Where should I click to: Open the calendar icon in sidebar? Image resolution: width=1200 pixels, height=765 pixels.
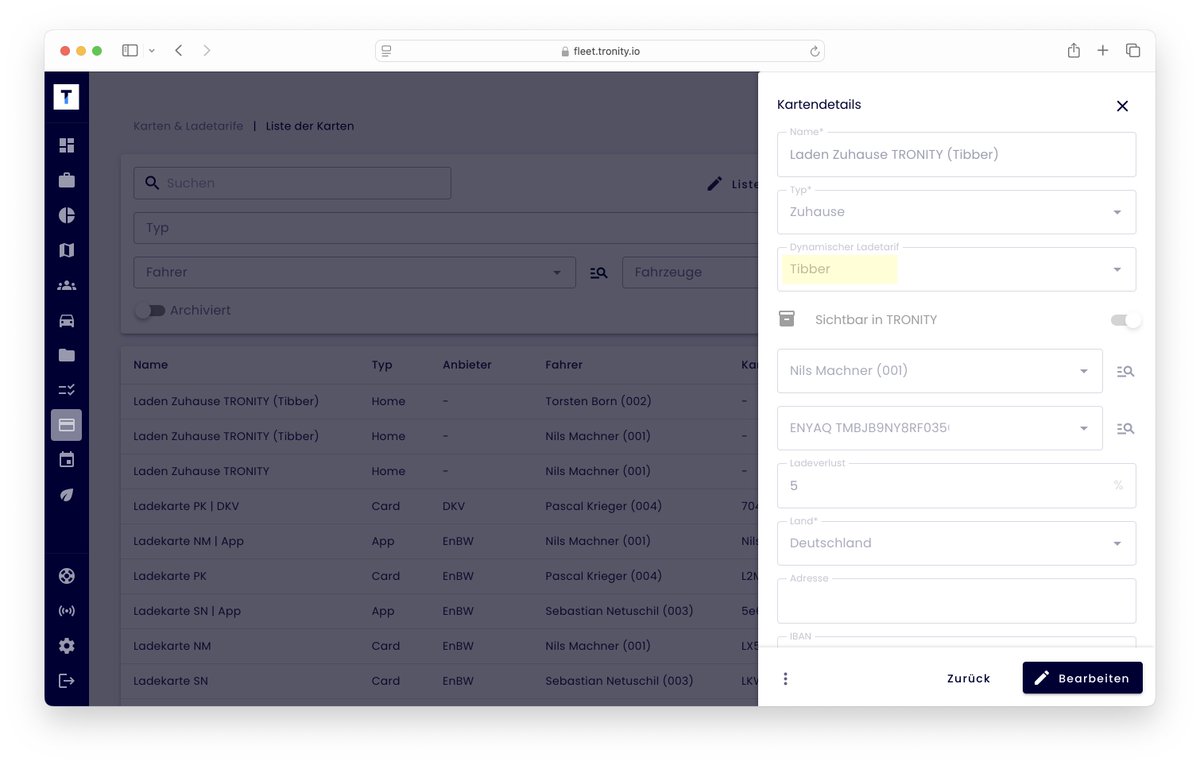point(66,460)
